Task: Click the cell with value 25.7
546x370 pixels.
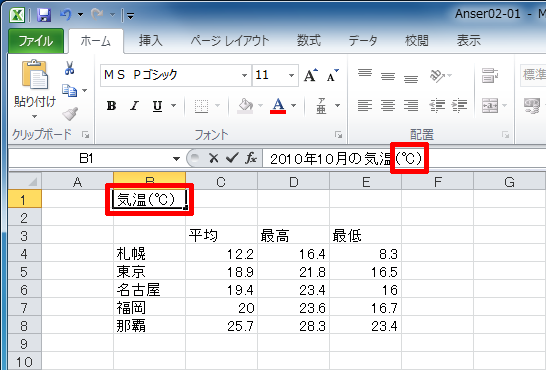Action: (221, 326)
